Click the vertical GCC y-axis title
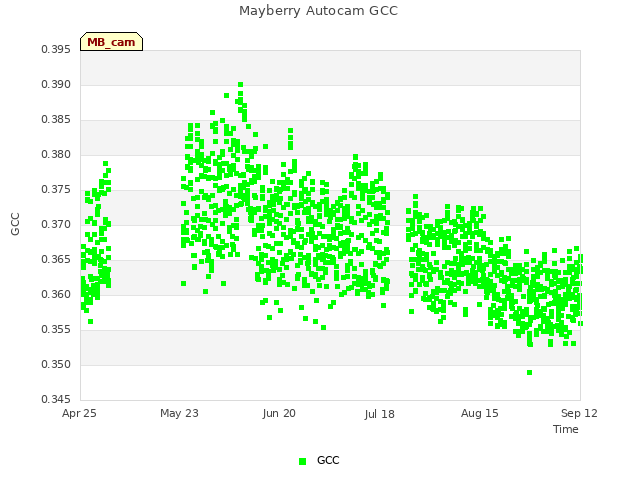Screen dimensions: 640x480 pos(15,224)
